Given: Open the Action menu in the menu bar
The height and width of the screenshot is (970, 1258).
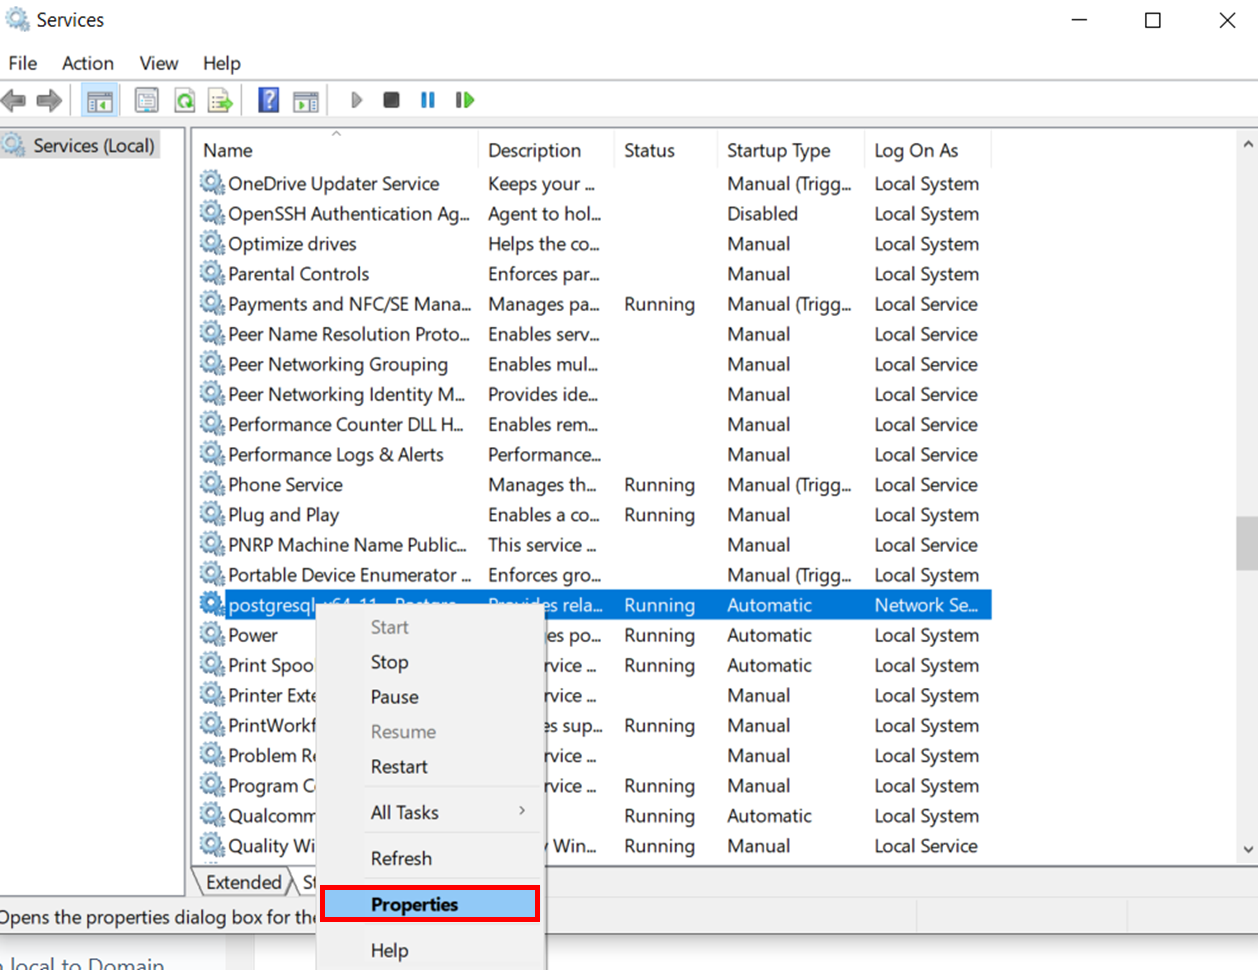Looking at the screenshot, I should 87,63.
